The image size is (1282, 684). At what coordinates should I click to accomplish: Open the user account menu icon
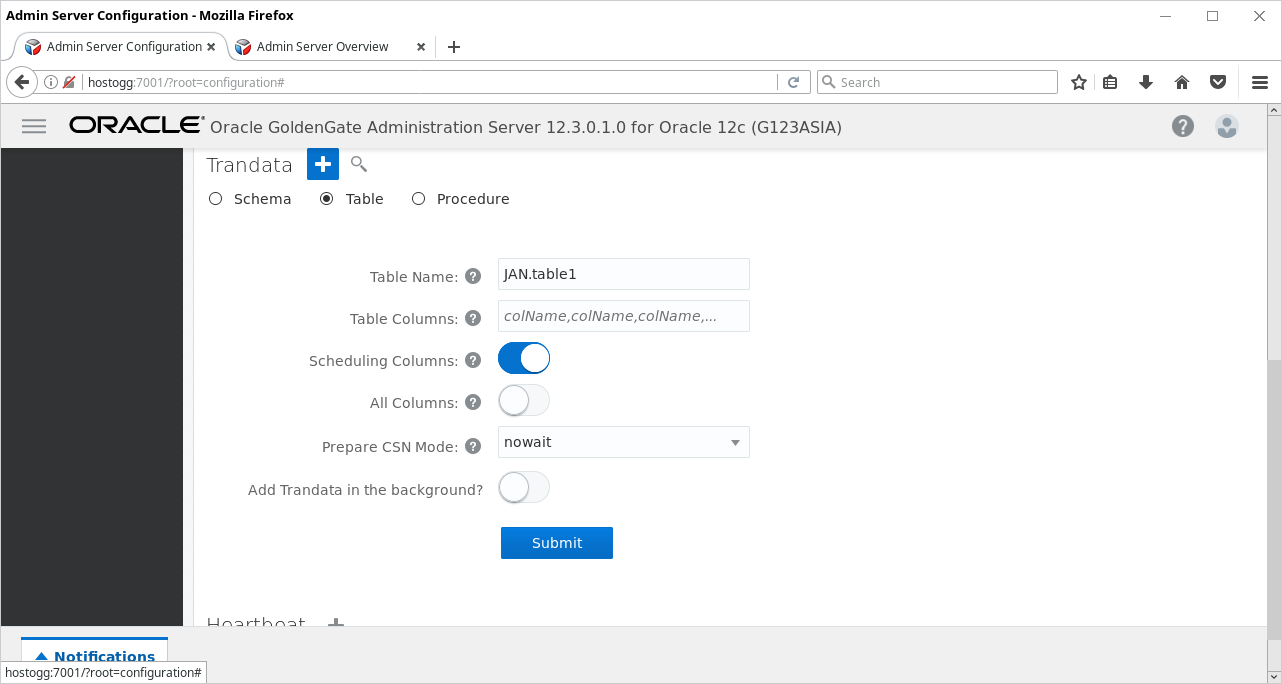(x=1227, y=126)
